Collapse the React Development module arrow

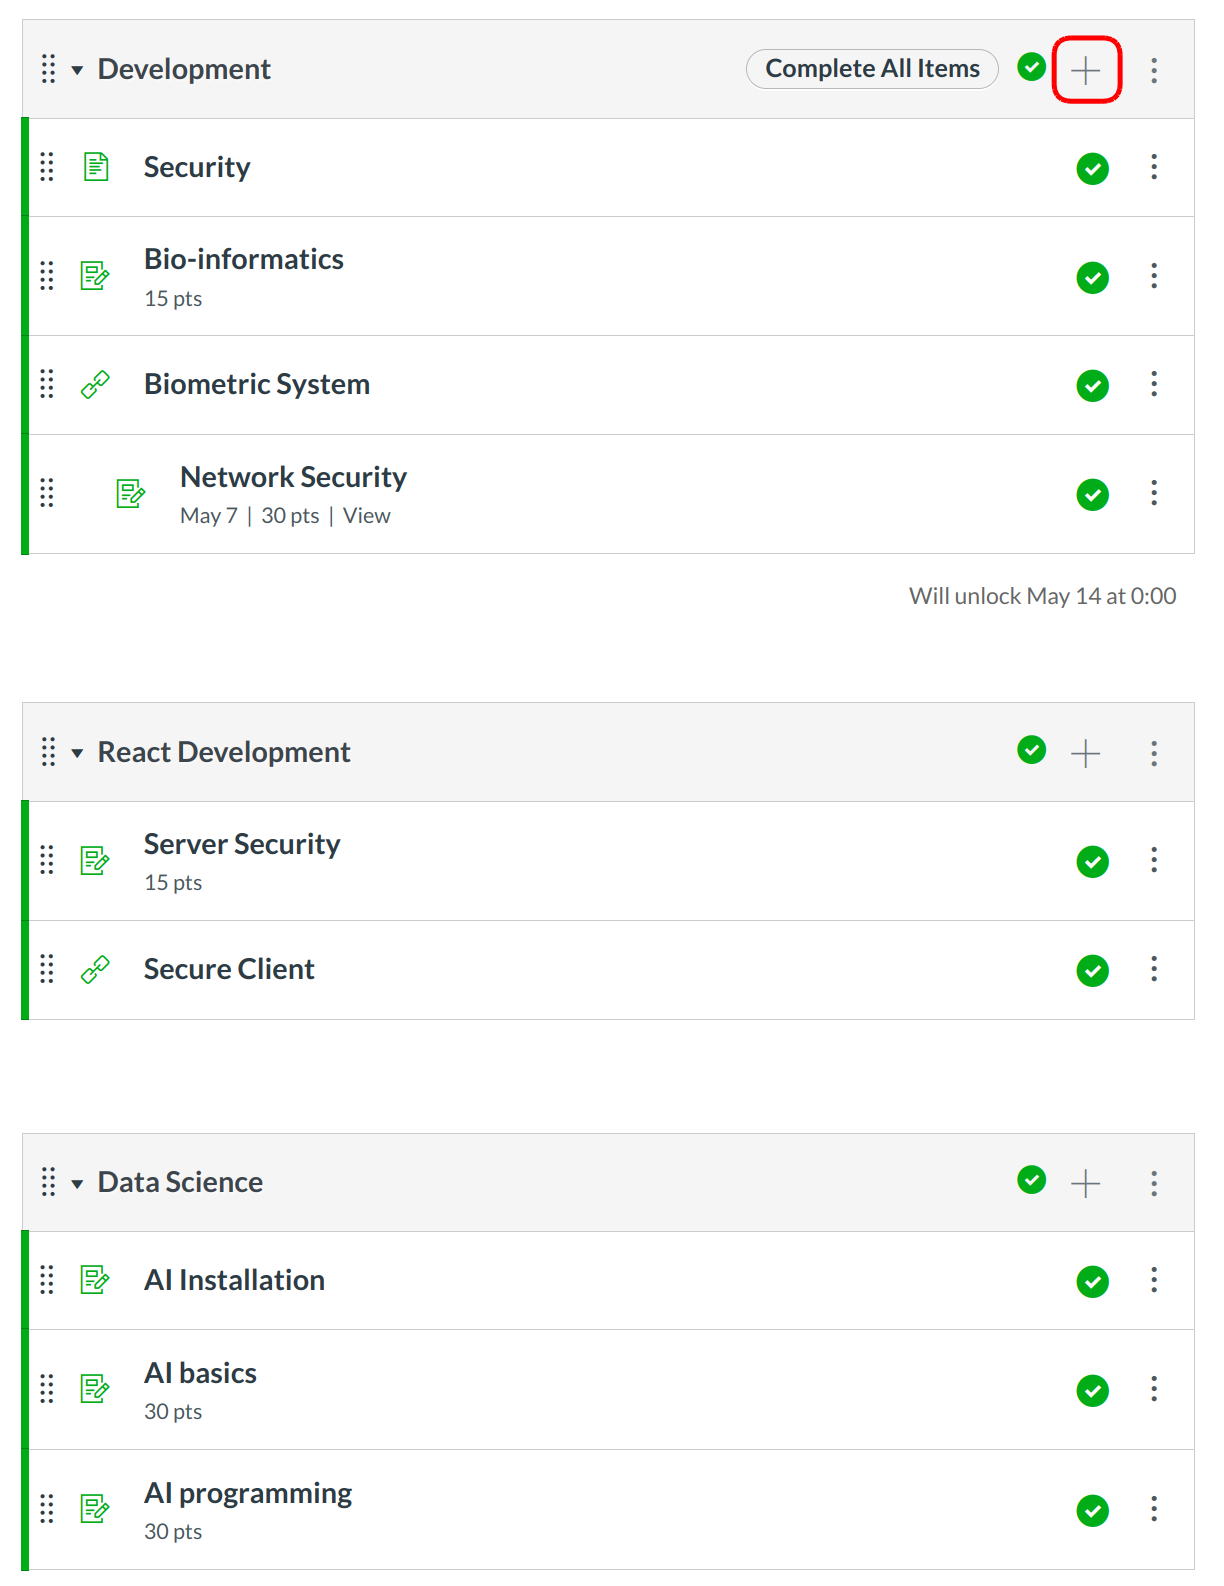[77, 753]
